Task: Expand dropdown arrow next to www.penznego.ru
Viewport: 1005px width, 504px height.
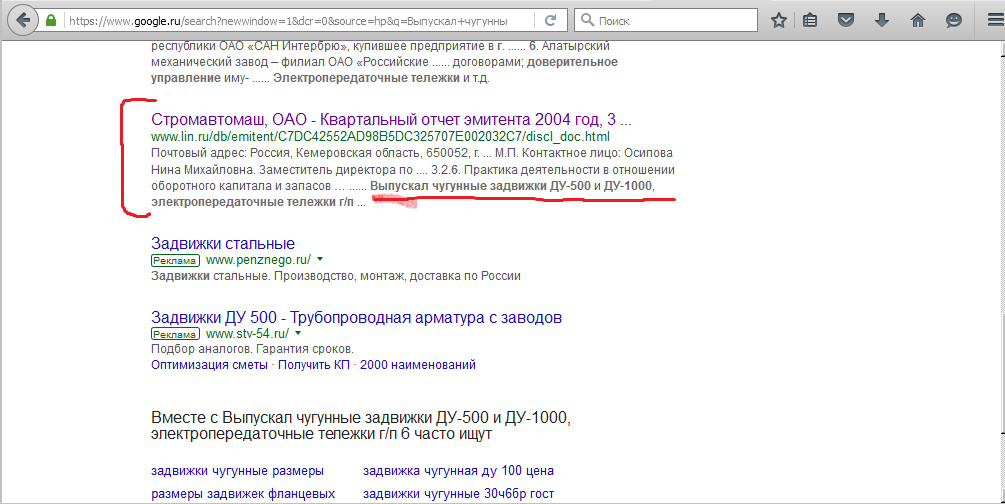Action: click(320, 260)
